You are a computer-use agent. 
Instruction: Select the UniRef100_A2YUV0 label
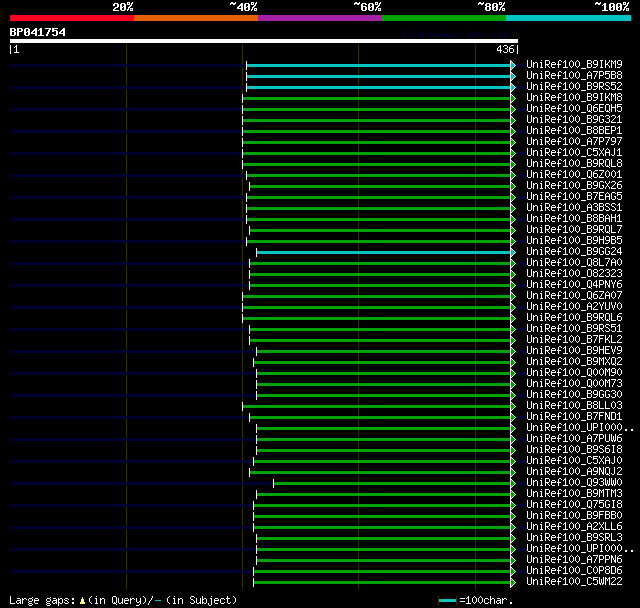pos(574,307)
